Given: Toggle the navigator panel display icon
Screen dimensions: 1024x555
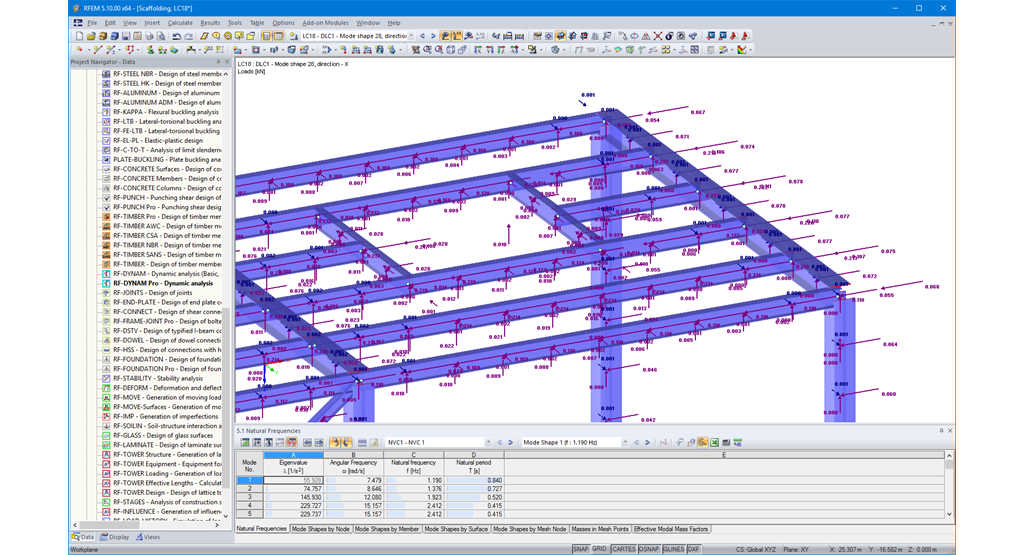Looking at the screenshot, I should 266,36.
